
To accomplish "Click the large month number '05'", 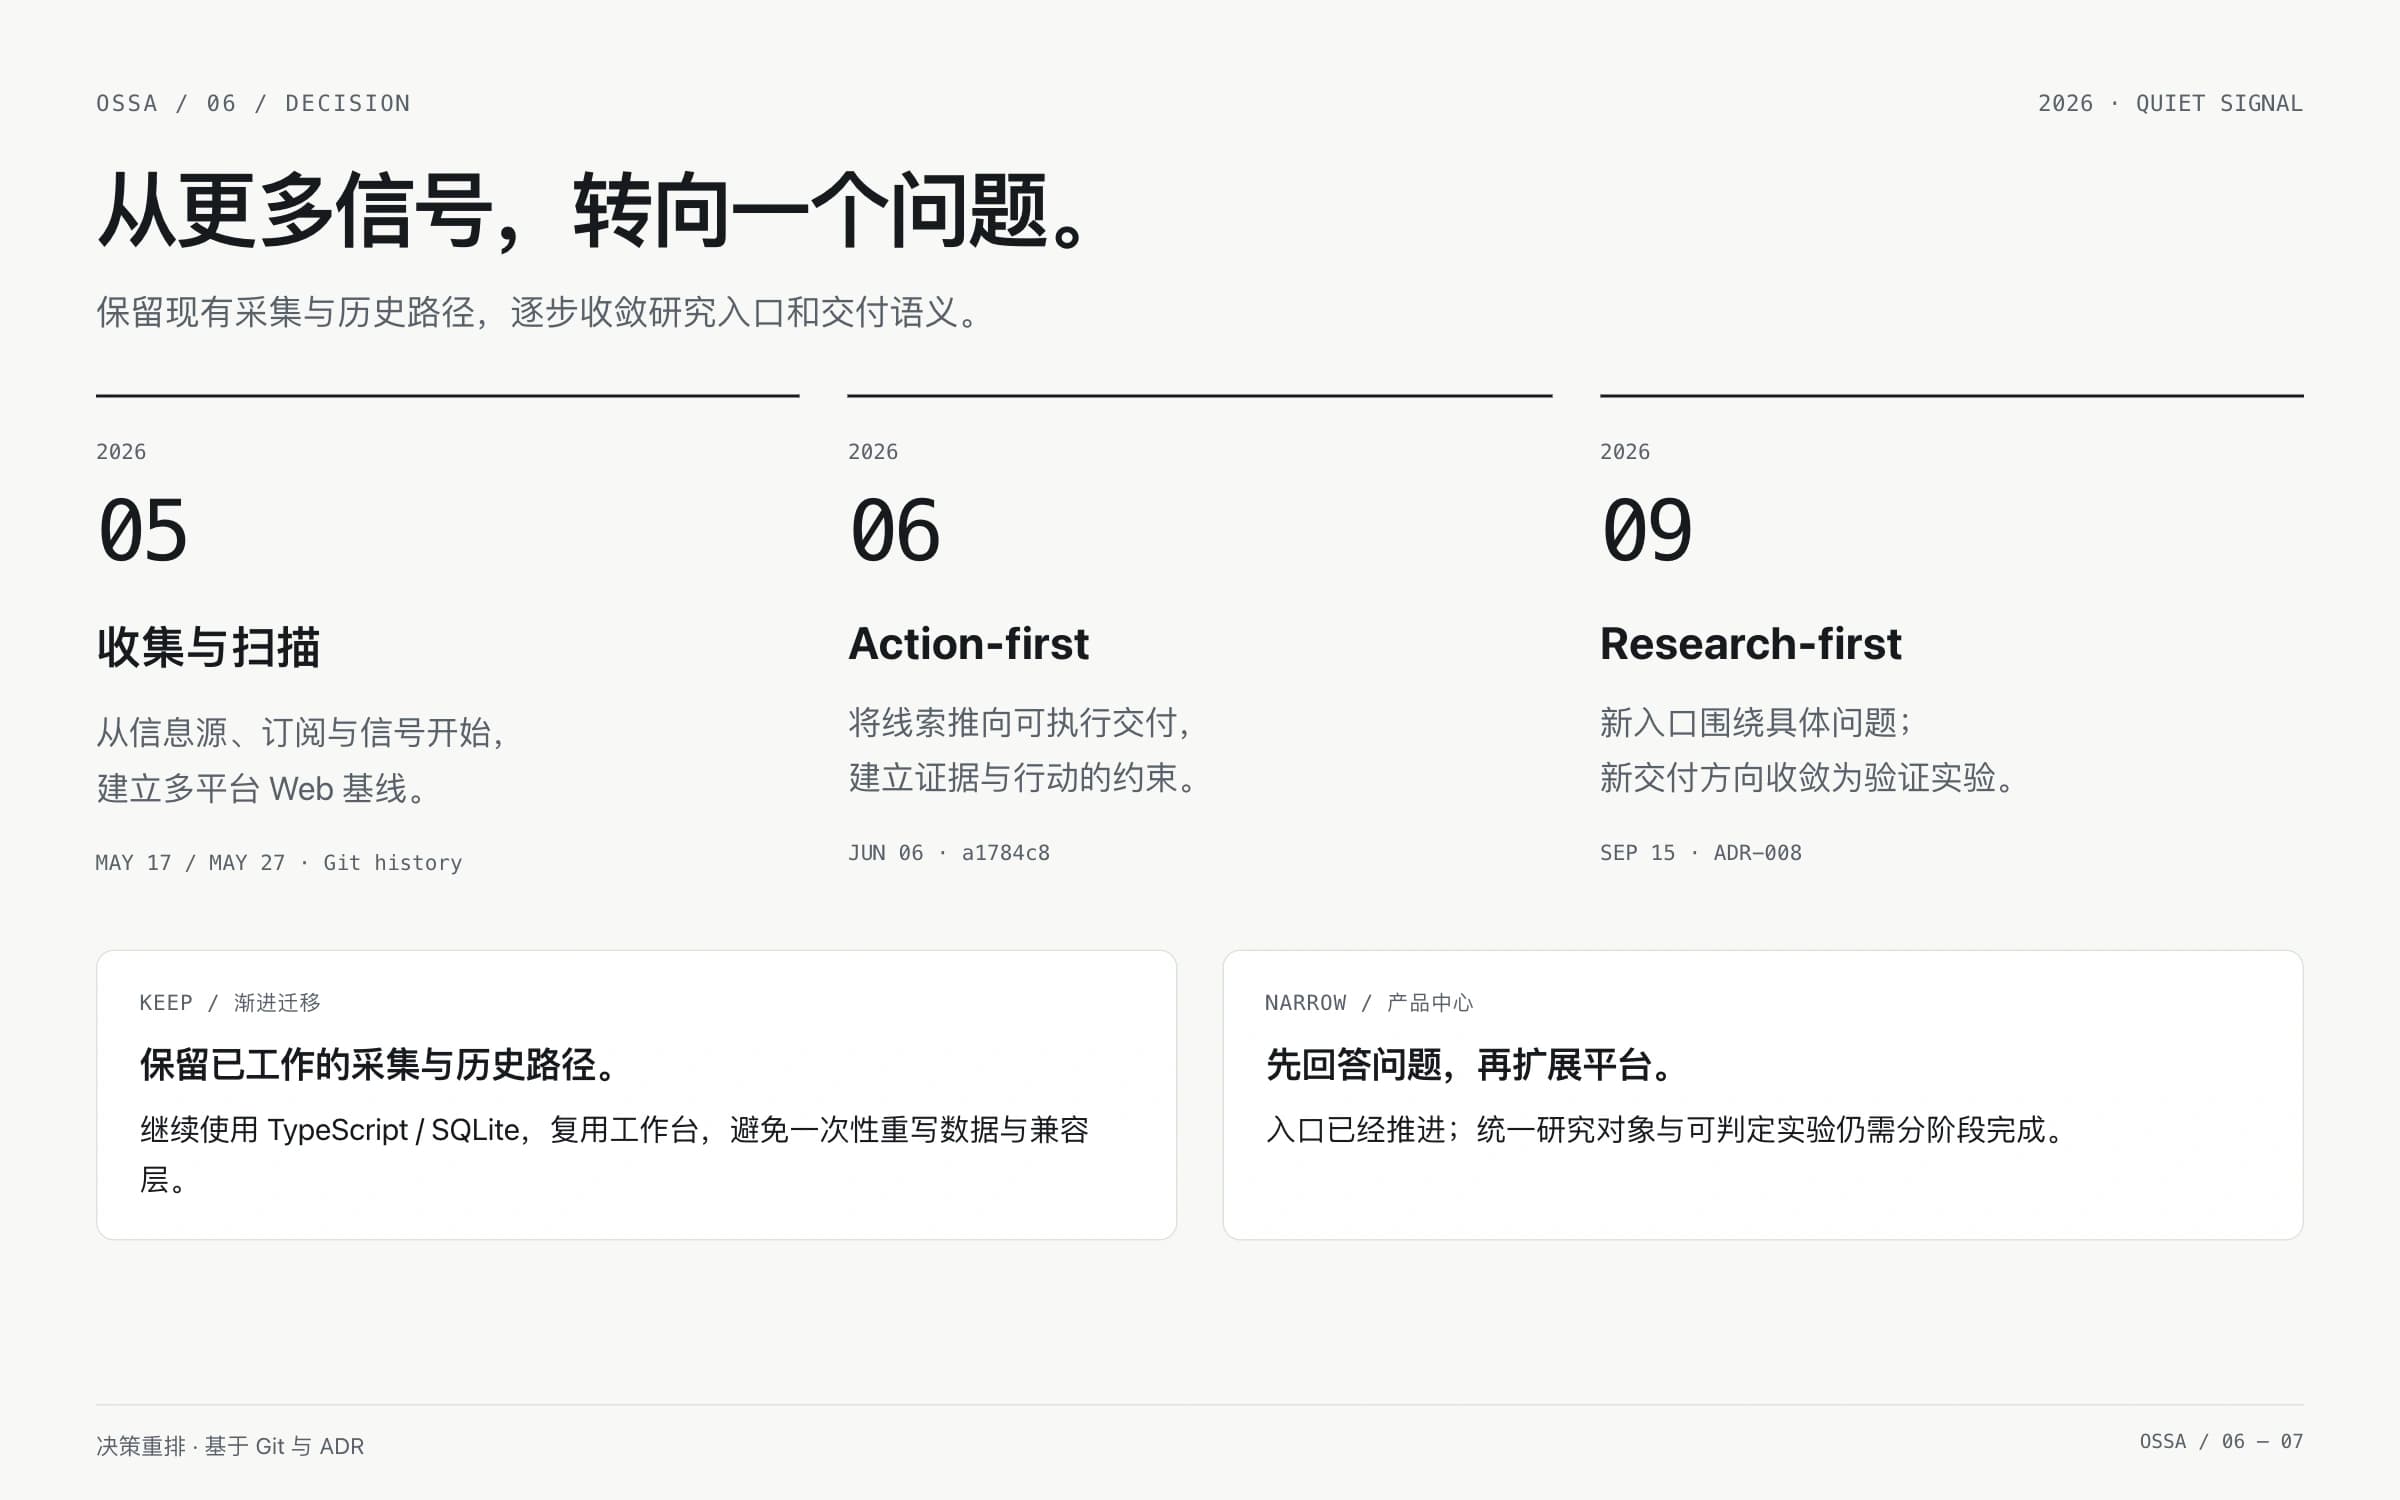I will pyautogui.click(x=143, y=530).
